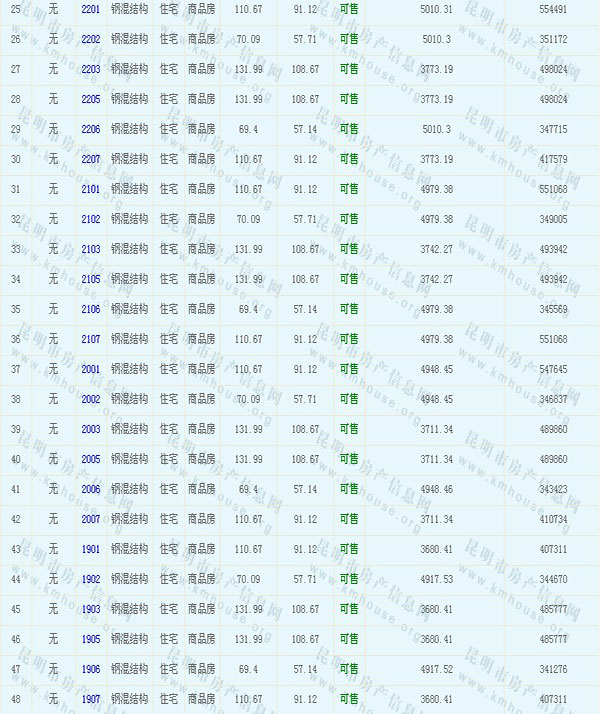Click room number 2105
Screen dimensions: 600x714
point(91,279)
